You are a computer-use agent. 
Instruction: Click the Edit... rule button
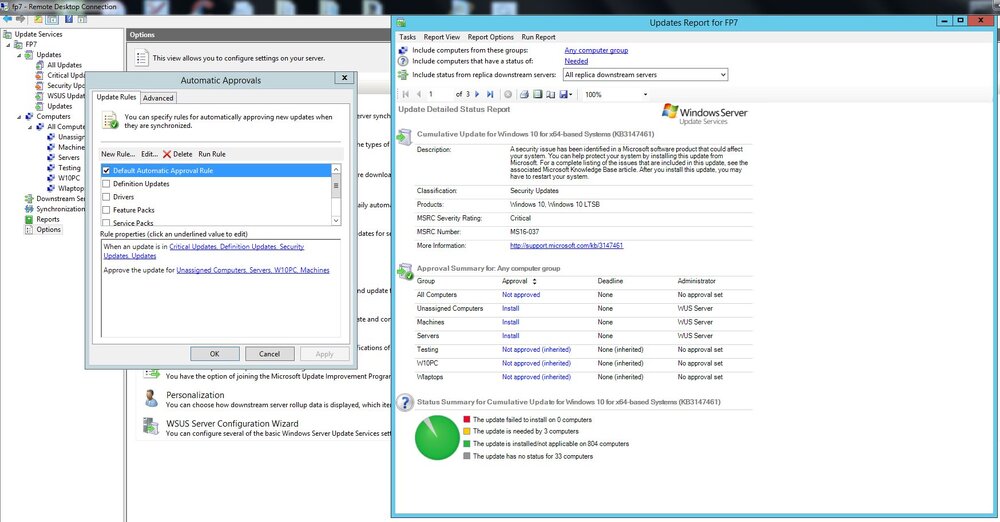coord(149,154)
